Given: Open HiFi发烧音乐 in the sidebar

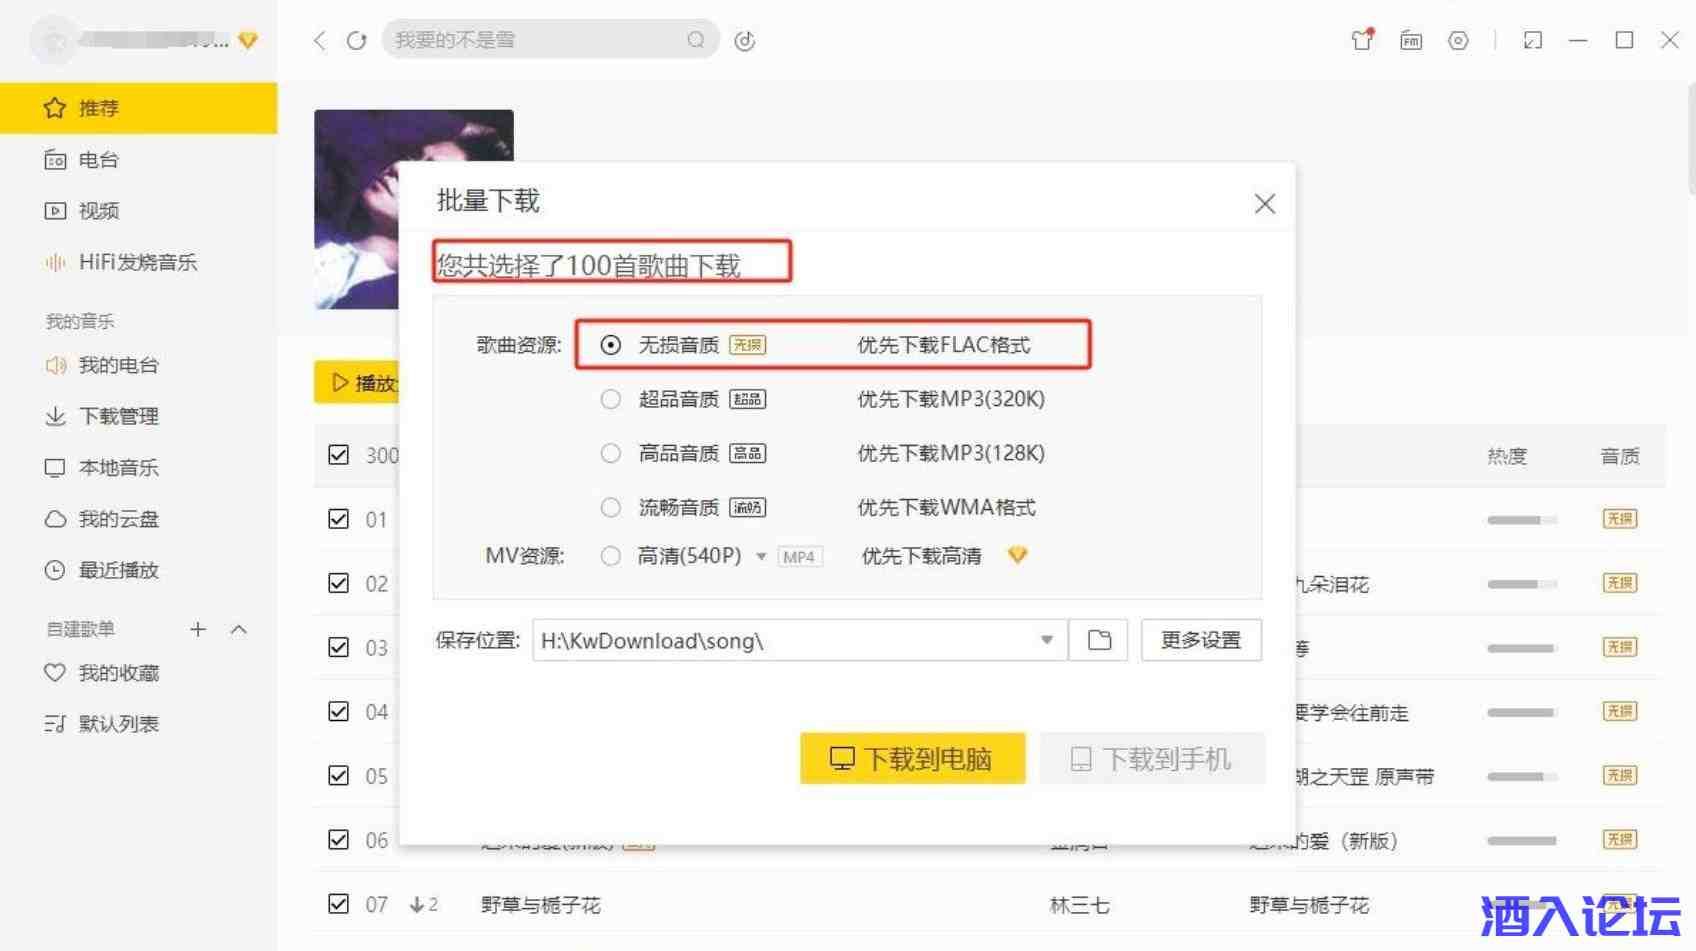Looking at the screenshot, I should coord(138,262).
